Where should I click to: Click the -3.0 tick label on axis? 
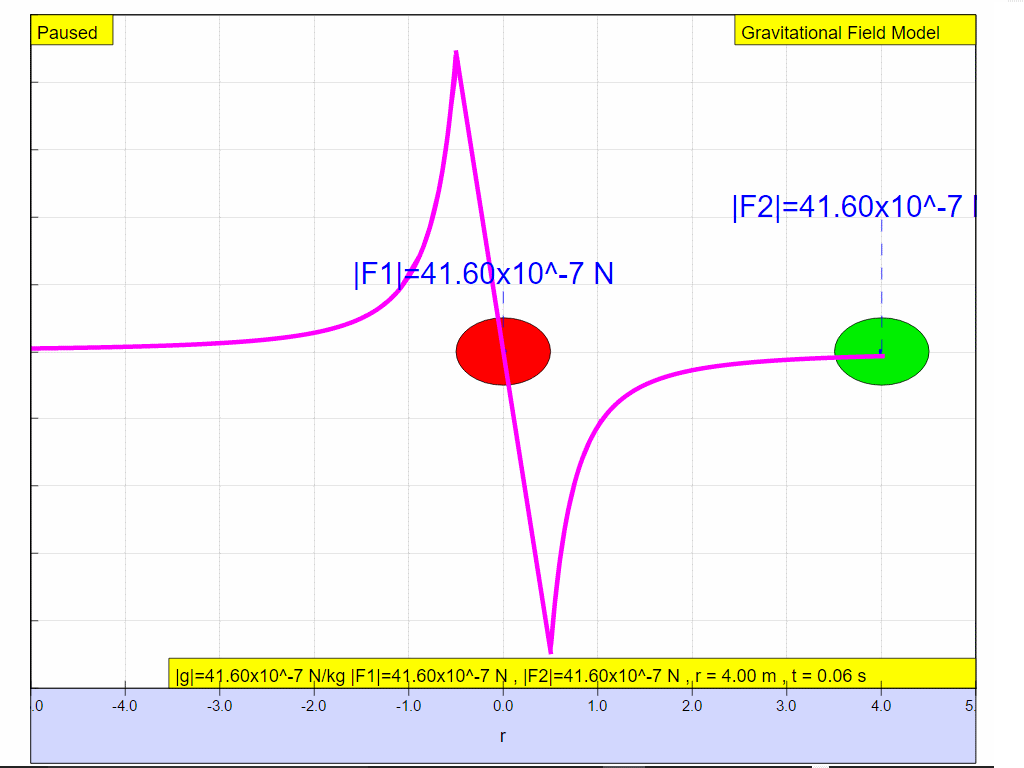(219, 706)
